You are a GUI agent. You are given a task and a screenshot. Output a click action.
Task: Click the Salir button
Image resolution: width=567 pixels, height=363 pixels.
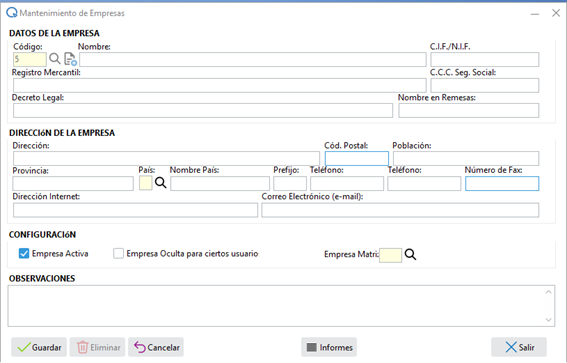pos(519,347)
